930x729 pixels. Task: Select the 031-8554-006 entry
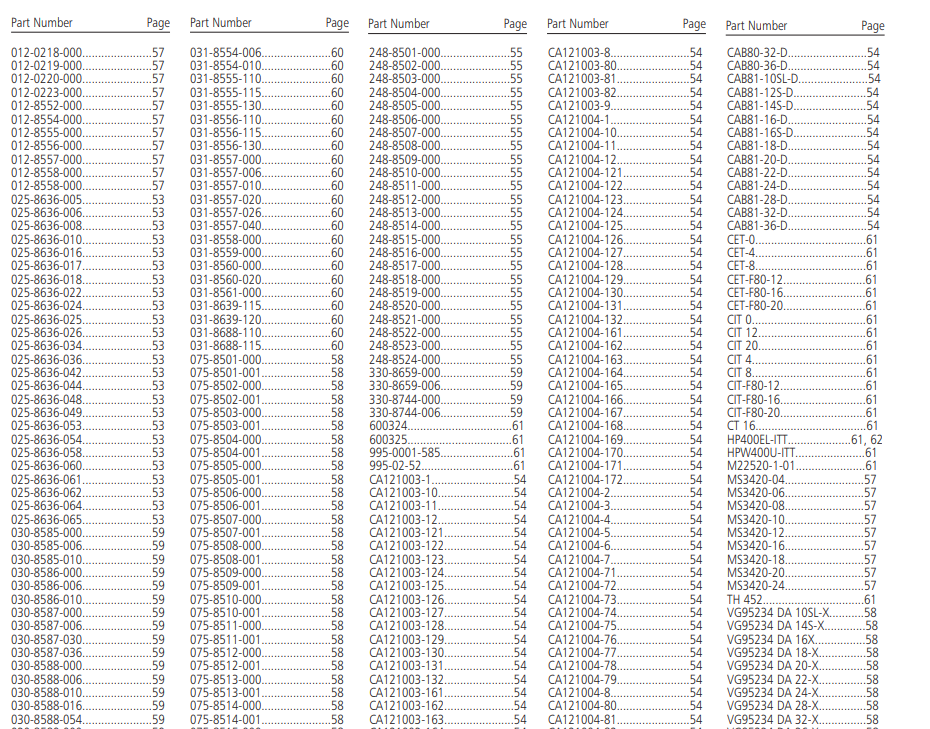(226, 52)
